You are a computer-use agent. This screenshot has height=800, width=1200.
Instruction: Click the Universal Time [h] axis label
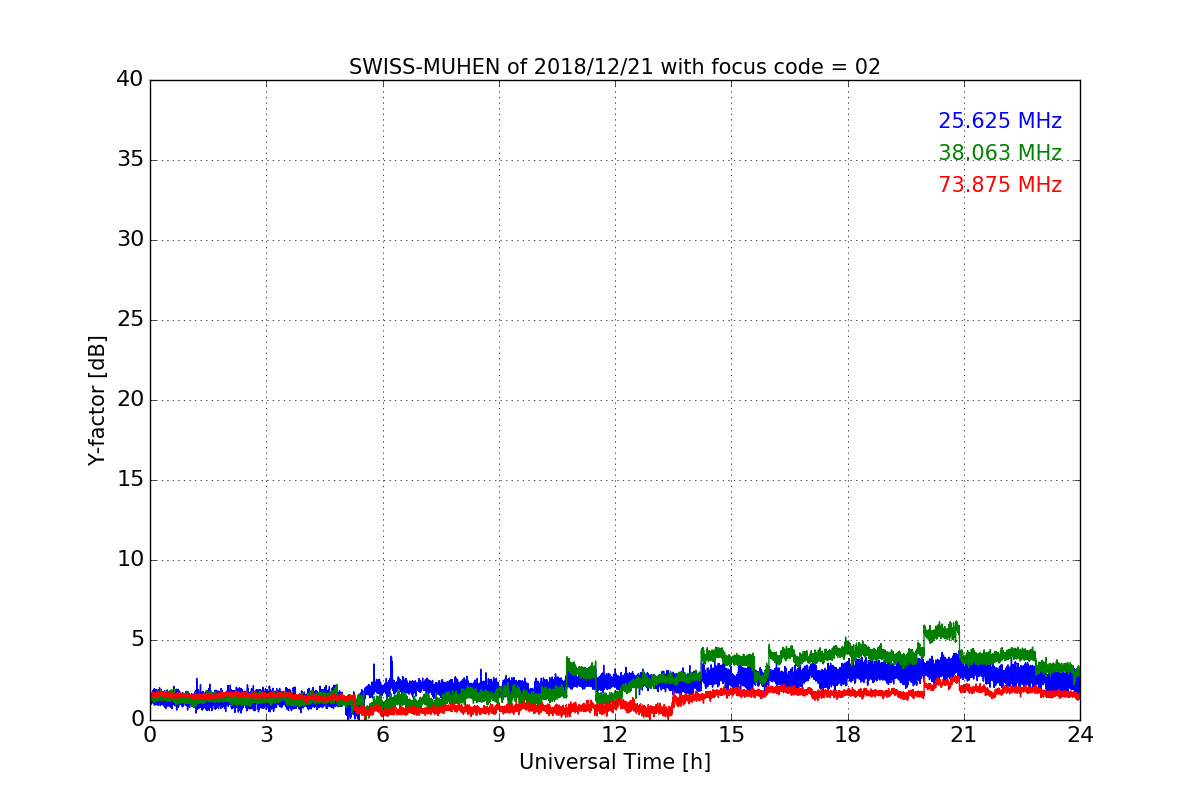(614, 762)
